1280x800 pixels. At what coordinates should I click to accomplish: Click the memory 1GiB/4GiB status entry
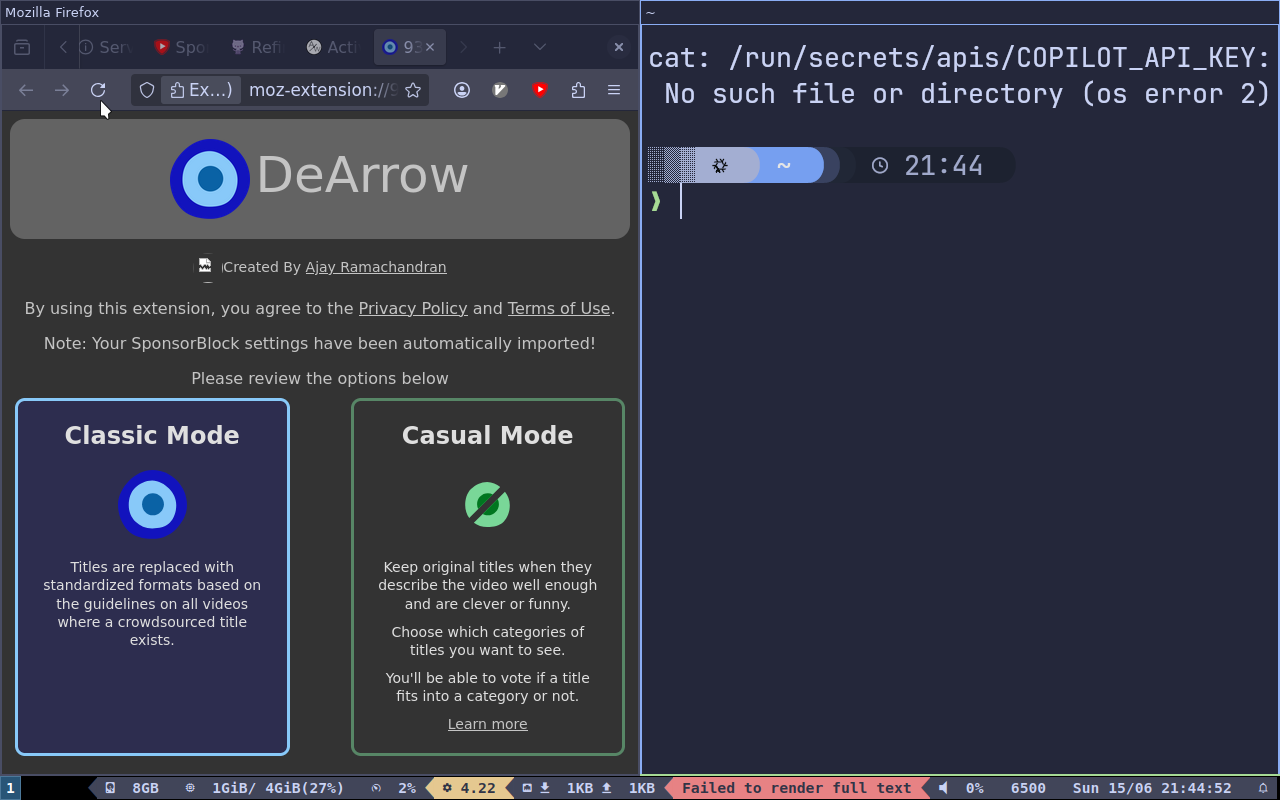(265, 788)
